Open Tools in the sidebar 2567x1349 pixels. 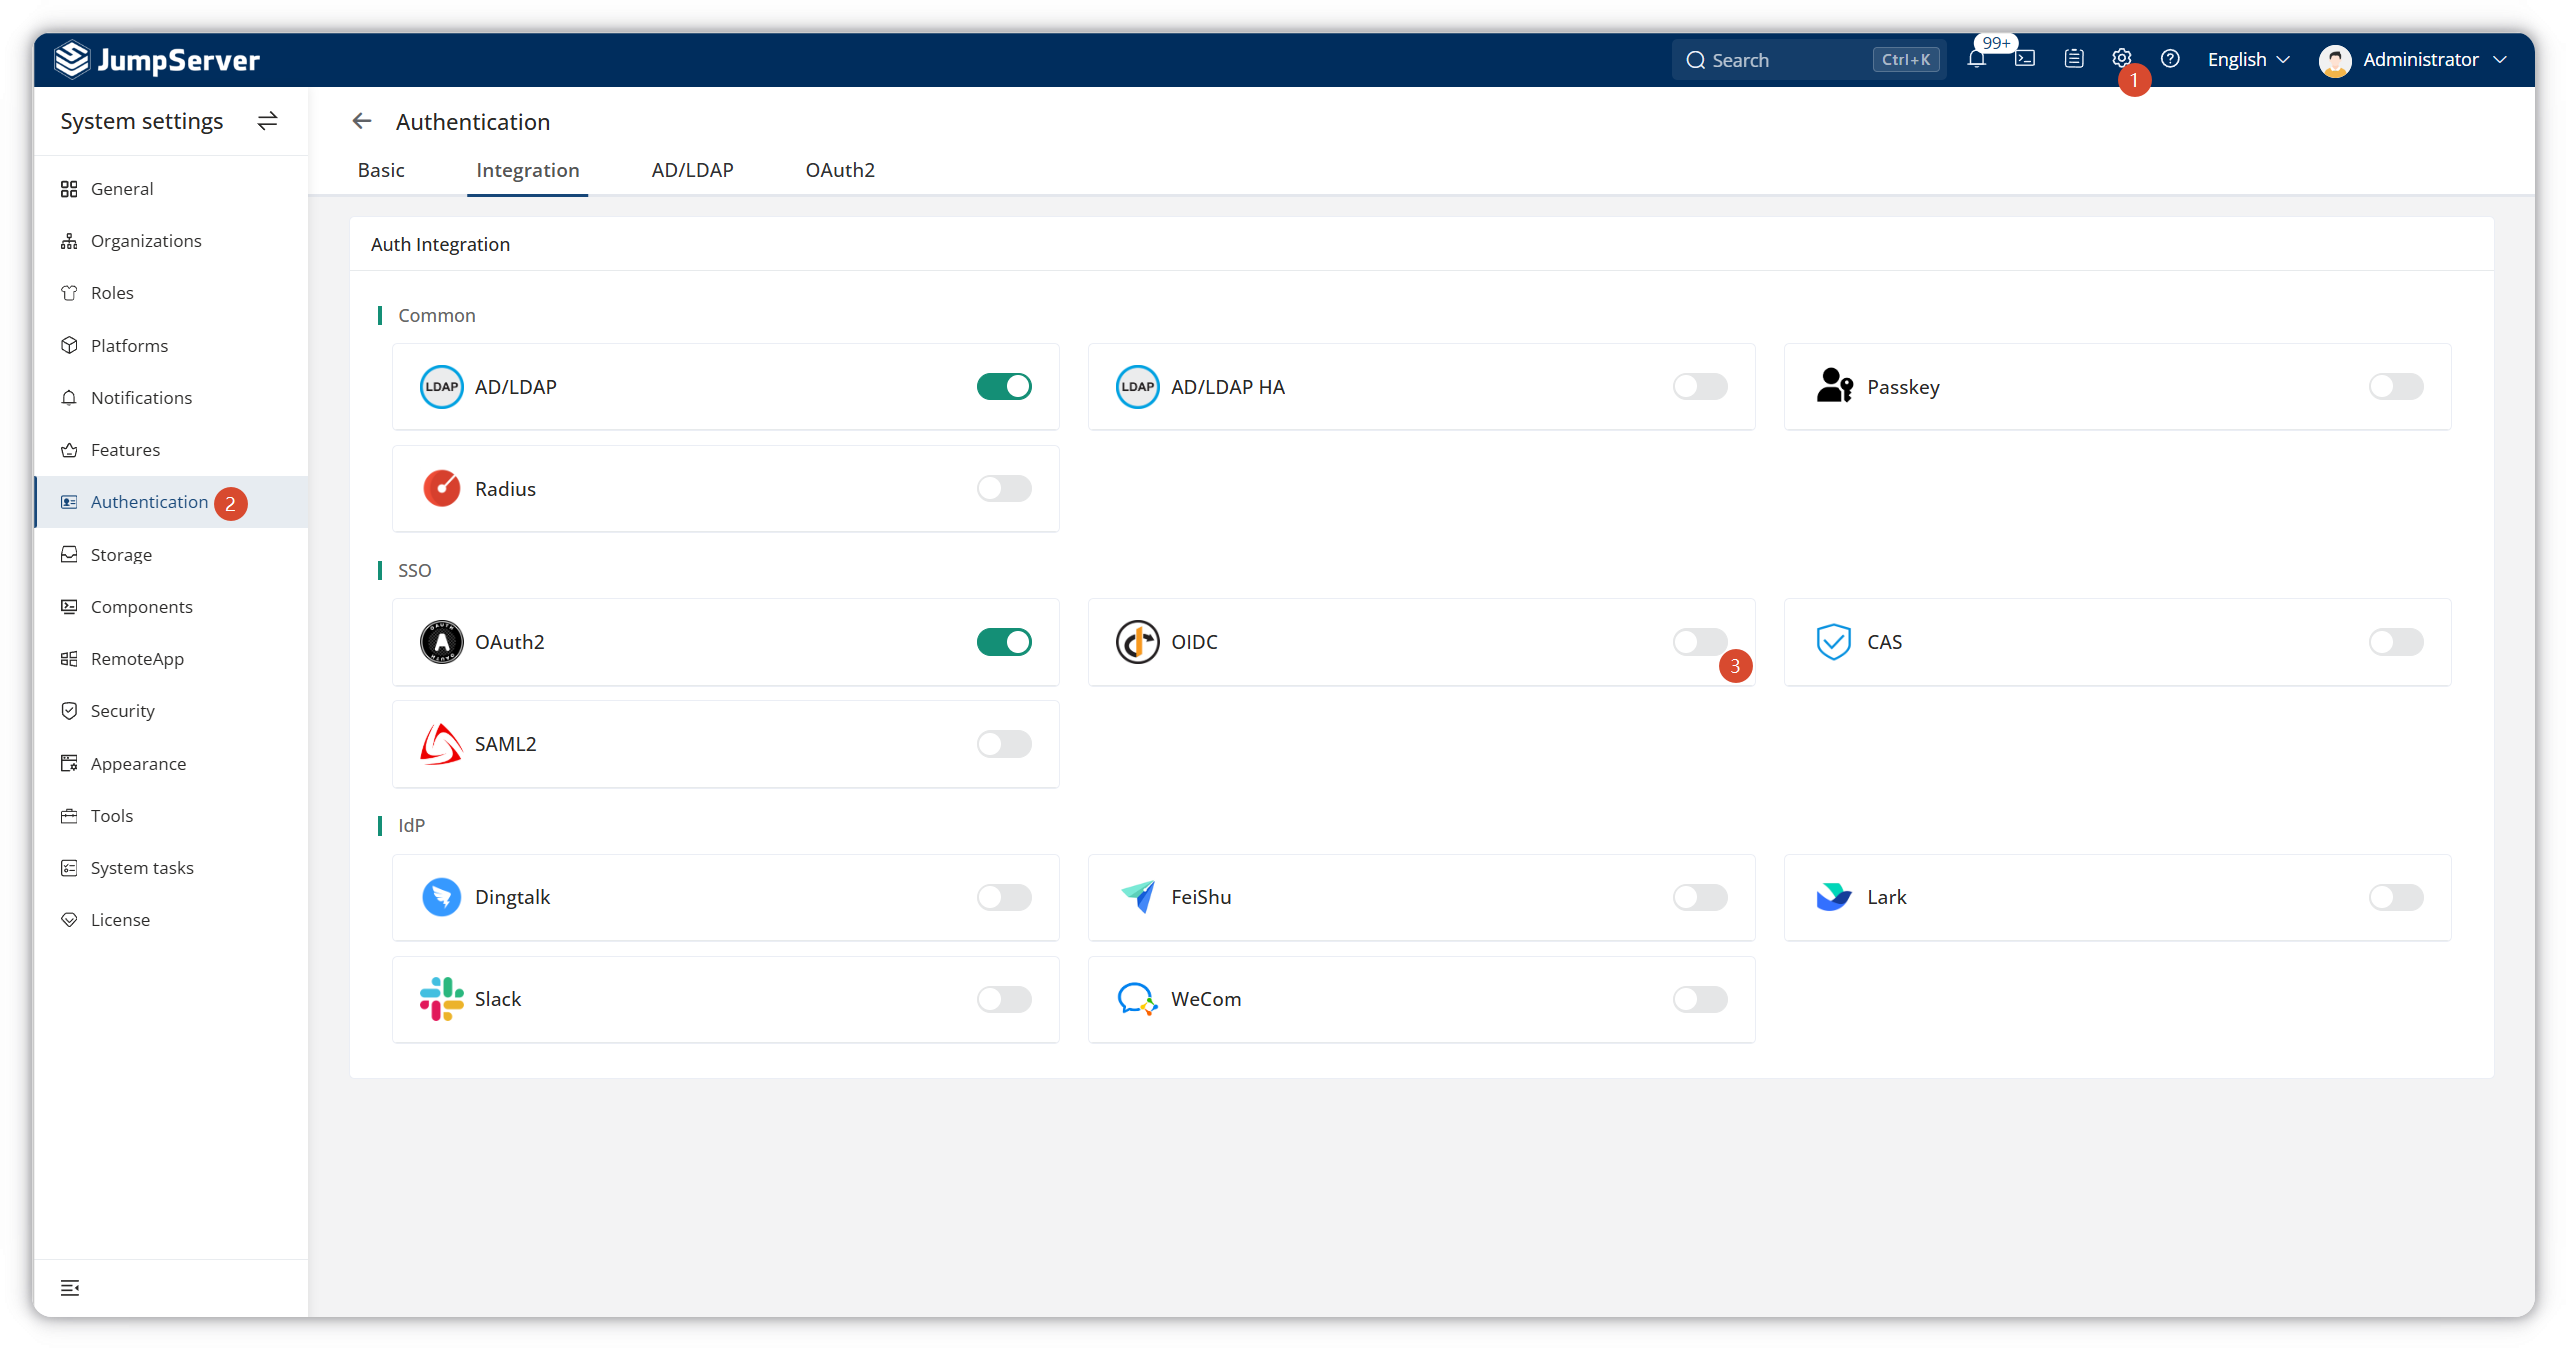pyautogui.click(x=171, y=816)
